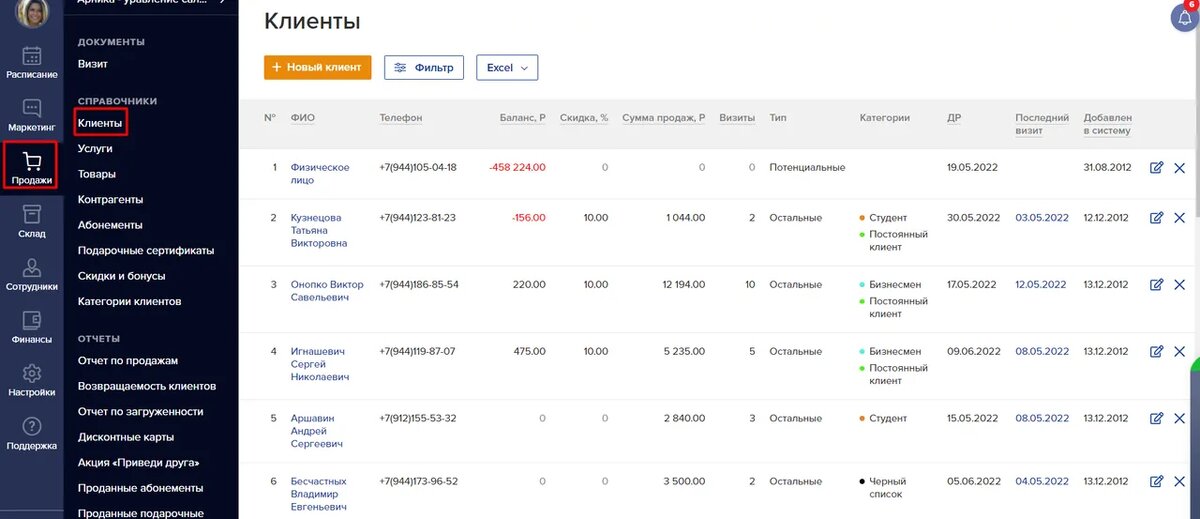The height and width of the screenshot is (519, 1200).
Task: Open the Абонементы directory
Action: tap(110, 225)
